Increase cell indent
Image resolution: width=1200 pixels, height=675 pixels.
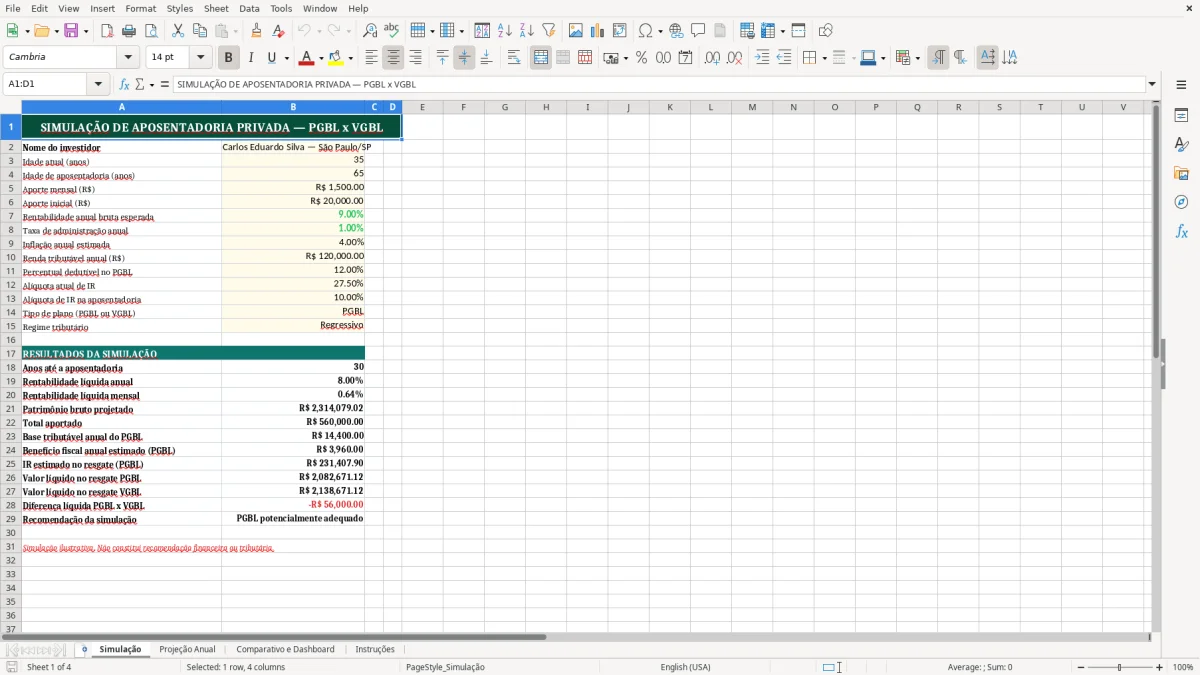coord(762,58)
